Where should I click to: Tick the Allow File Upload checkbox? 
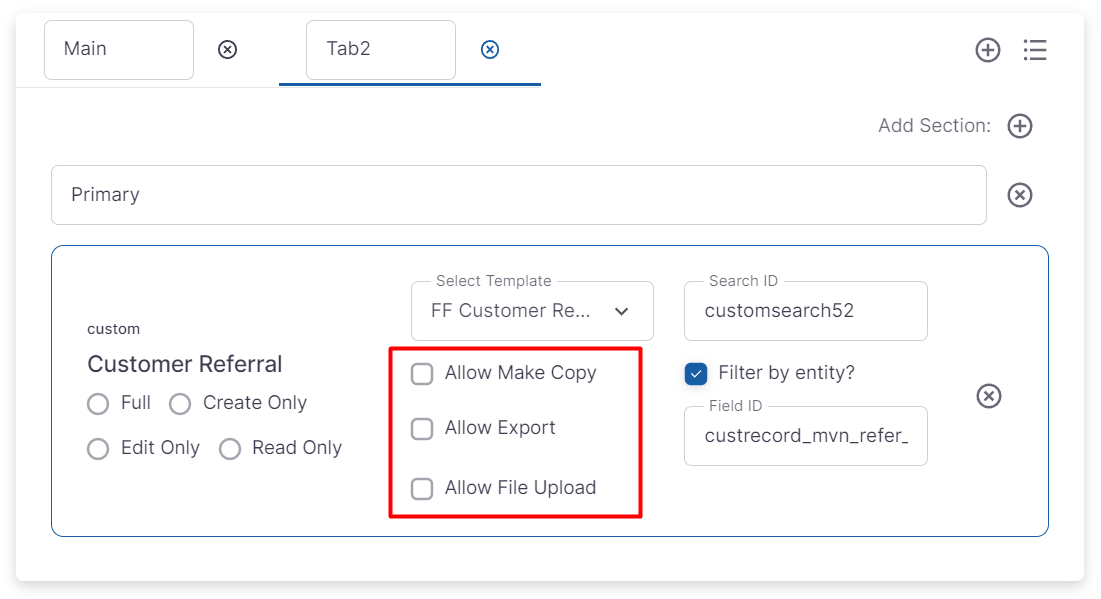423,489
